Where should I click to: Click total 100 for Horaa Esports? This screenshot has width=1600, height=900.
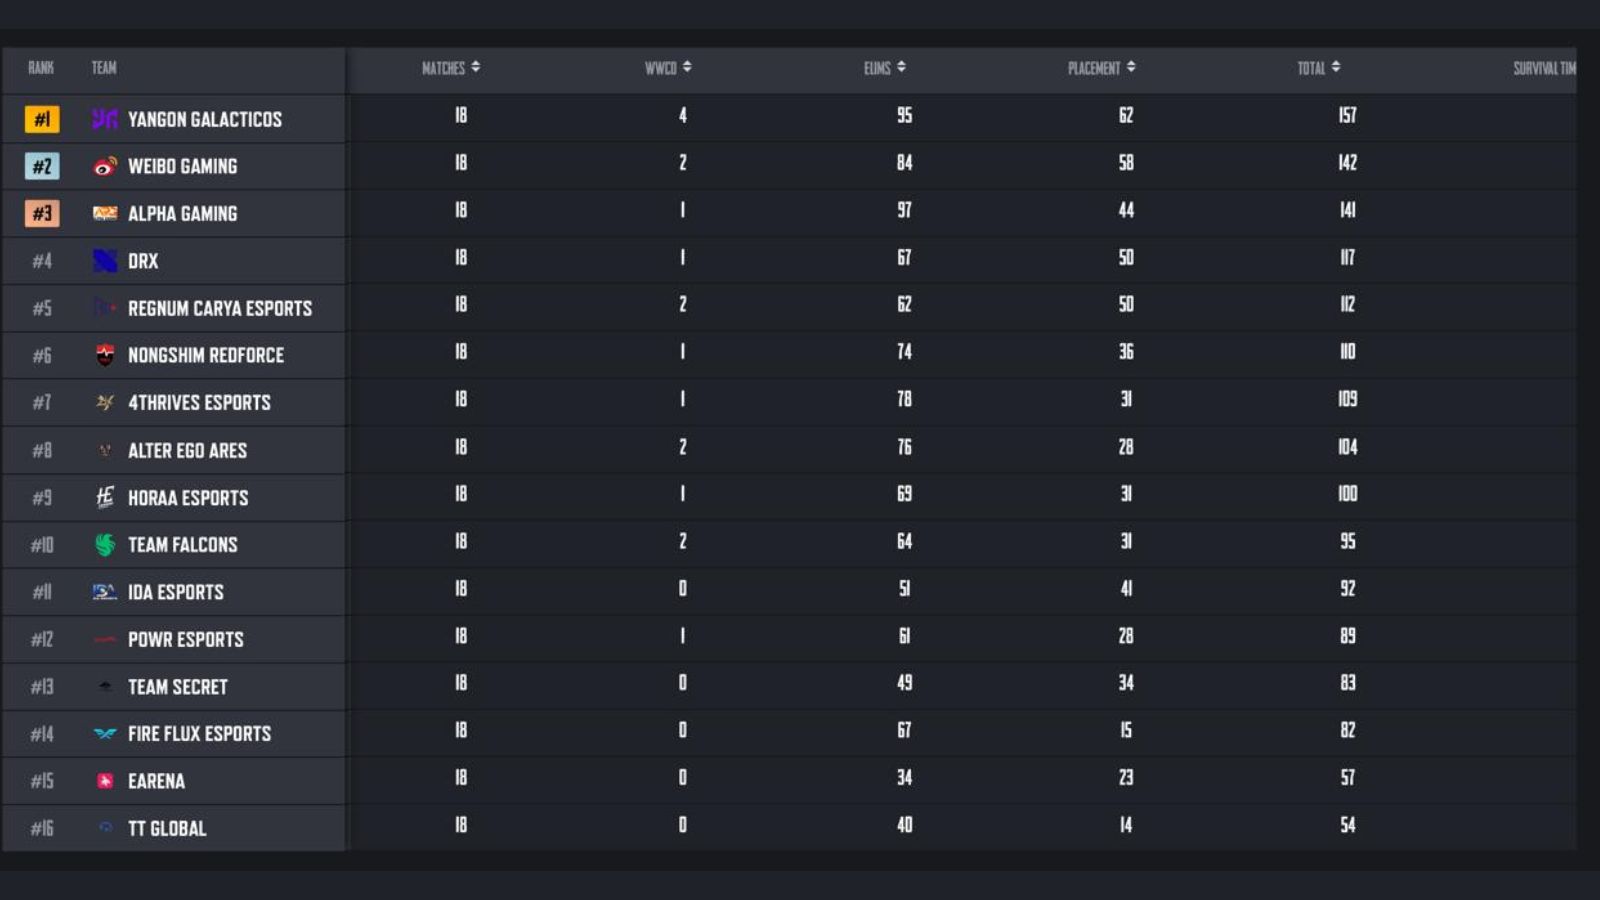(x=1348, y=494)
